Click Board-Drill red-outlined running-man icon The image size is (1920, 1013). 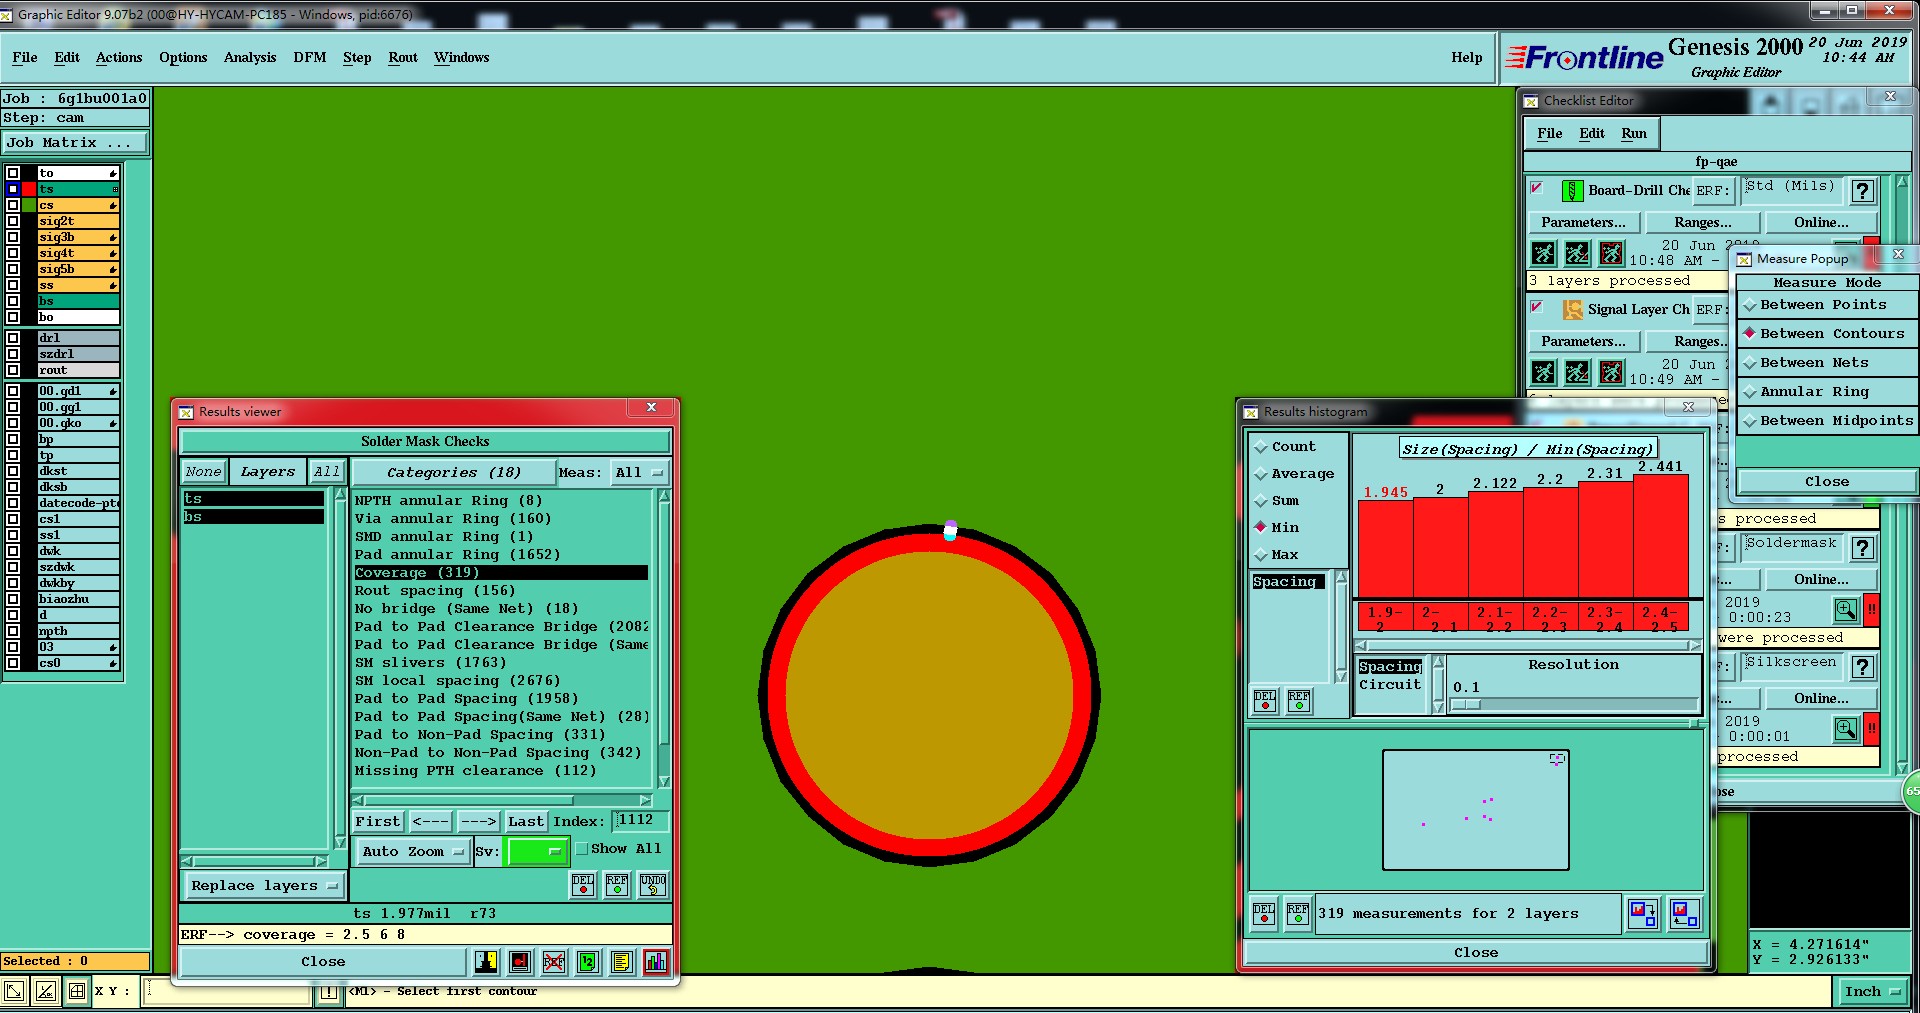pyautogui.click(x=1612, y=254)
